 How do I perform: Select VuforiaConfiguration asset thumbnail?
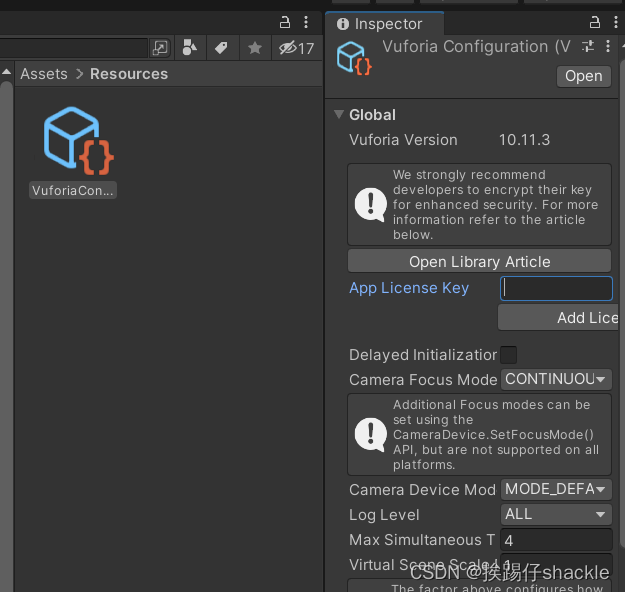coord(78,140)
